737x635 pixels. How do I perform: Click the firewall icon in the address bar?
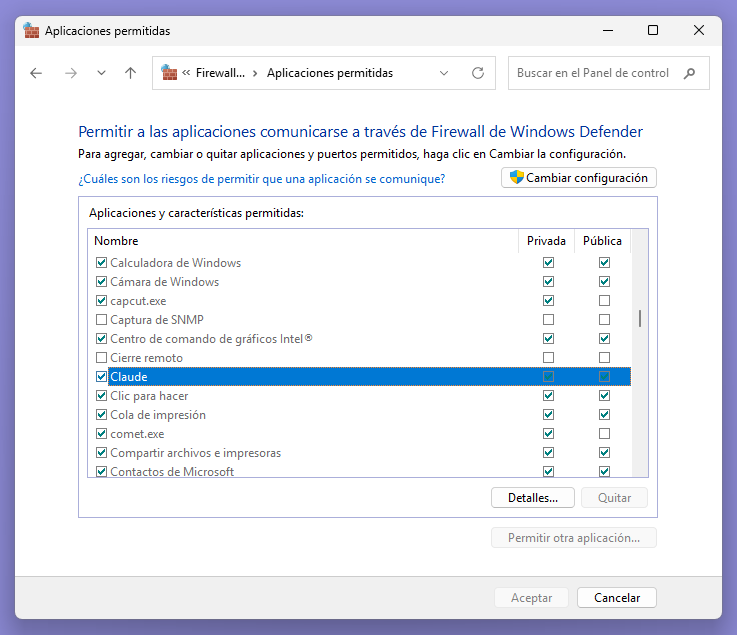point(170,73)
